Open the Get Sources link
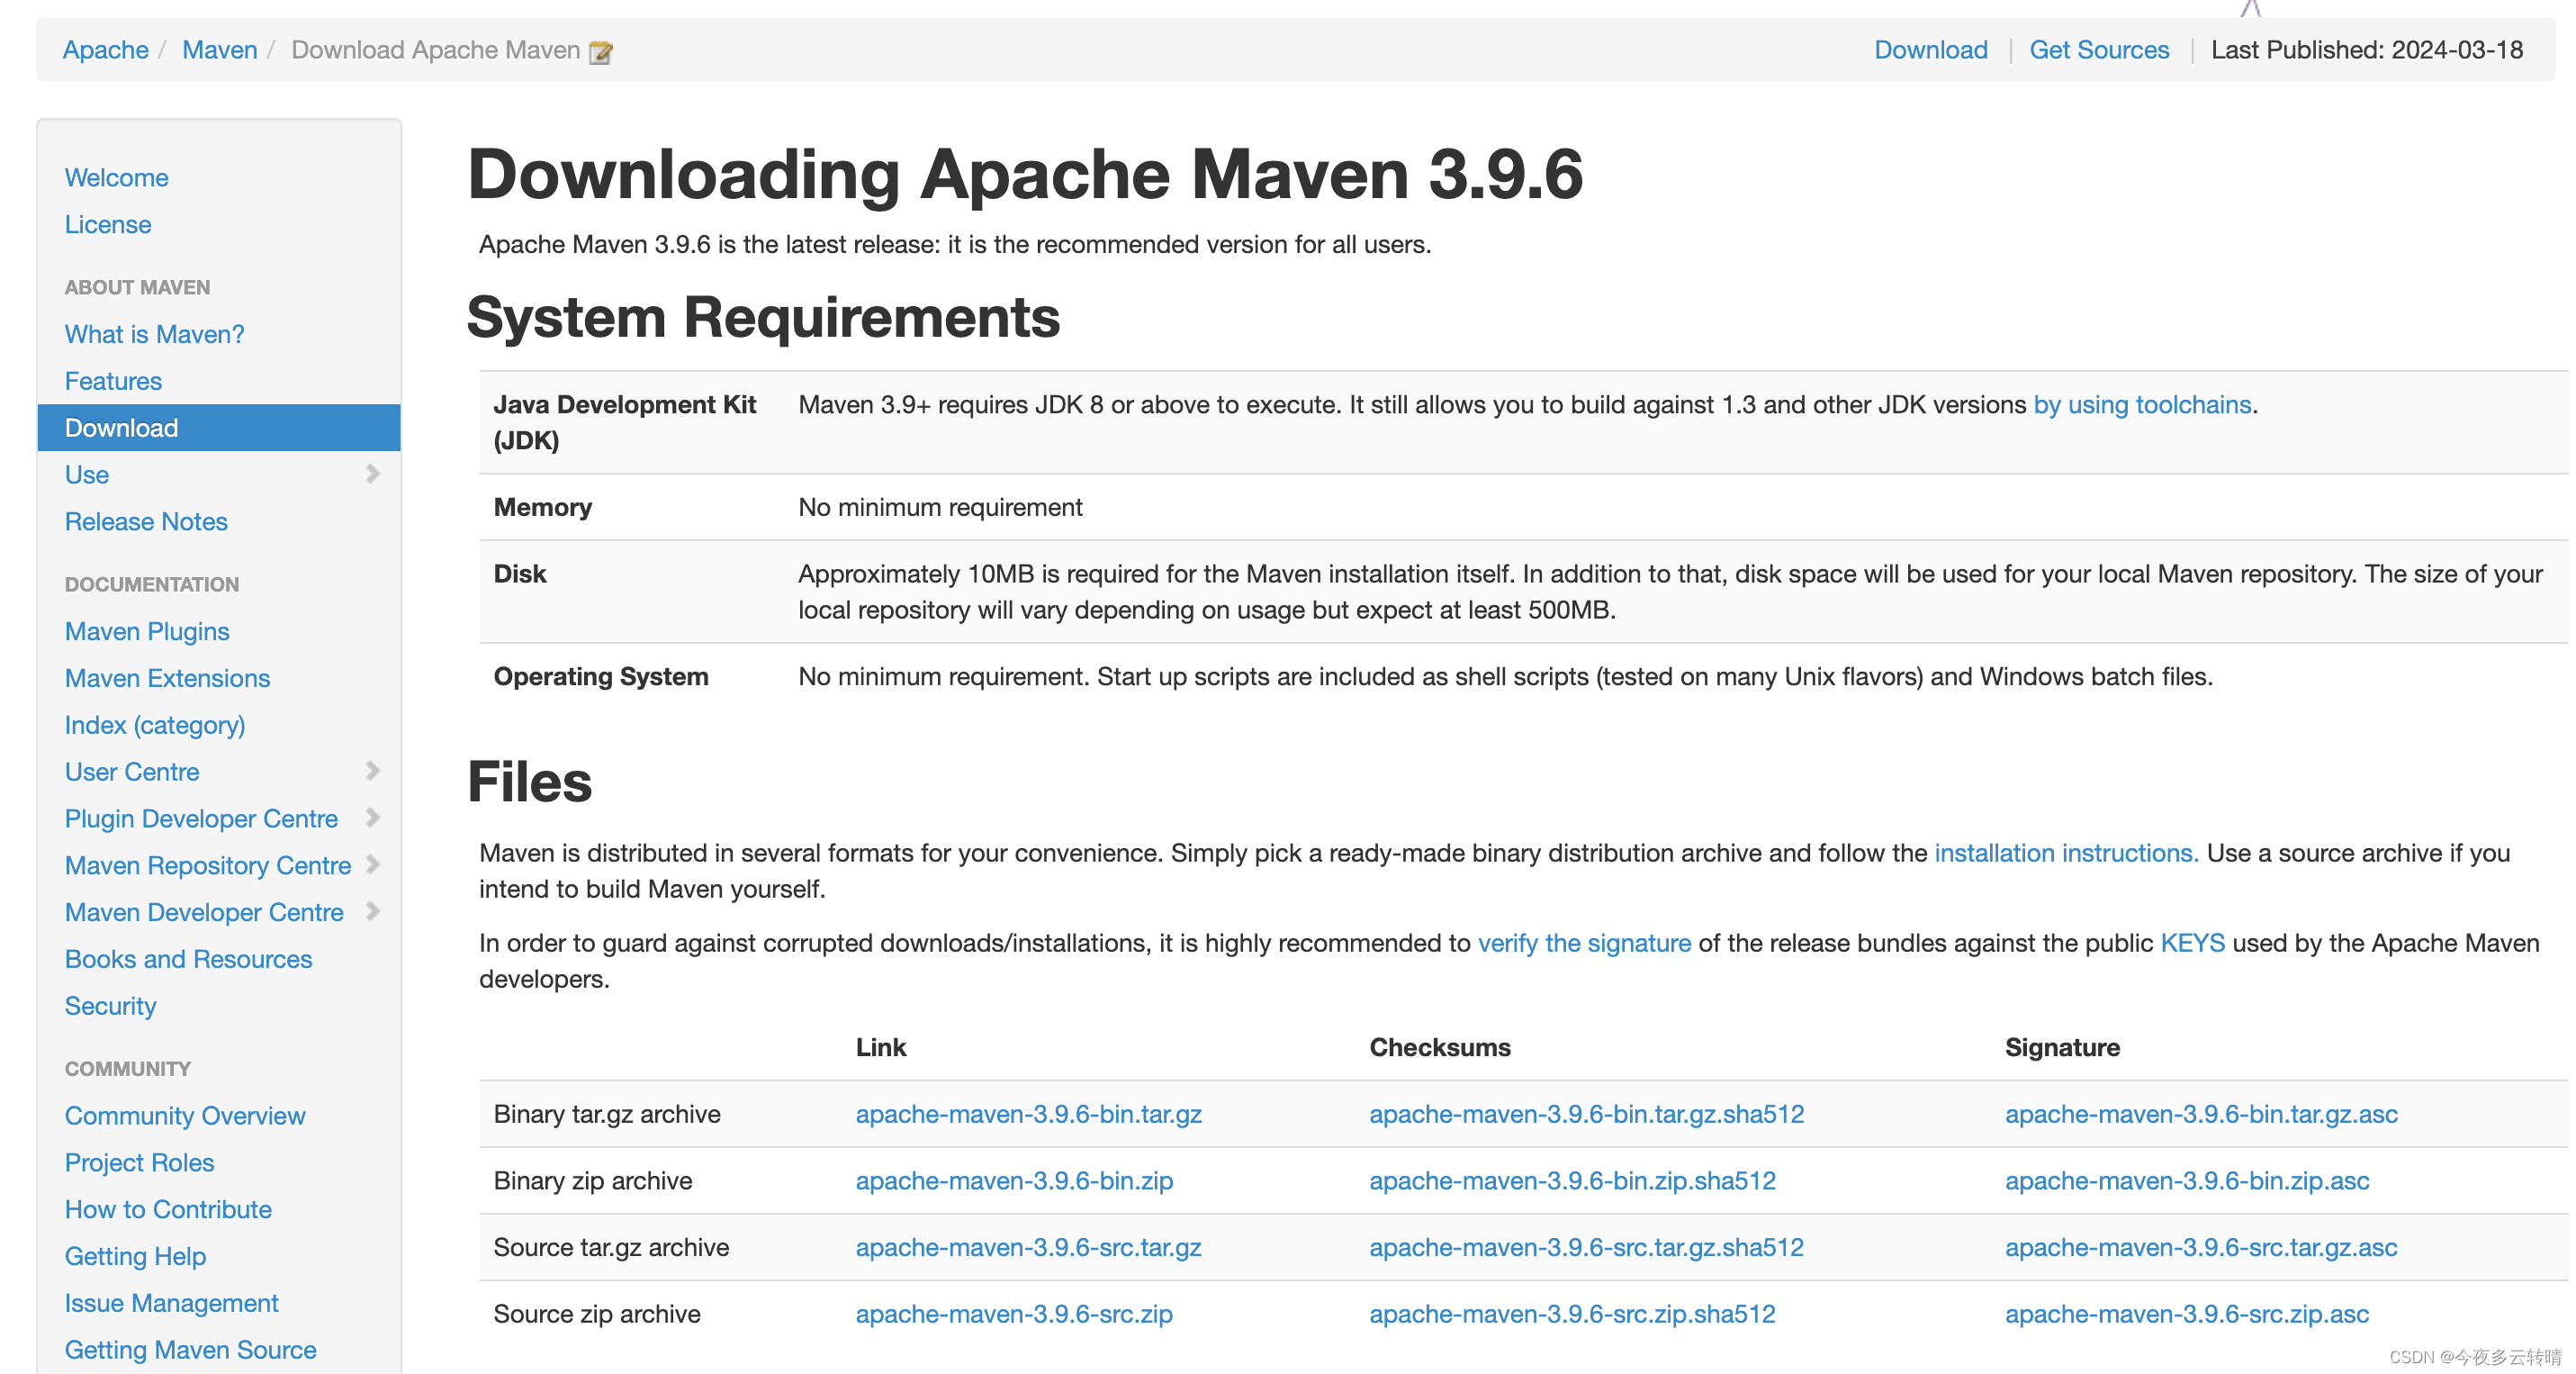Image resolution: width=2576 pixels, height=1374 pixels. pyautogui.click(x=2098, y=49)
